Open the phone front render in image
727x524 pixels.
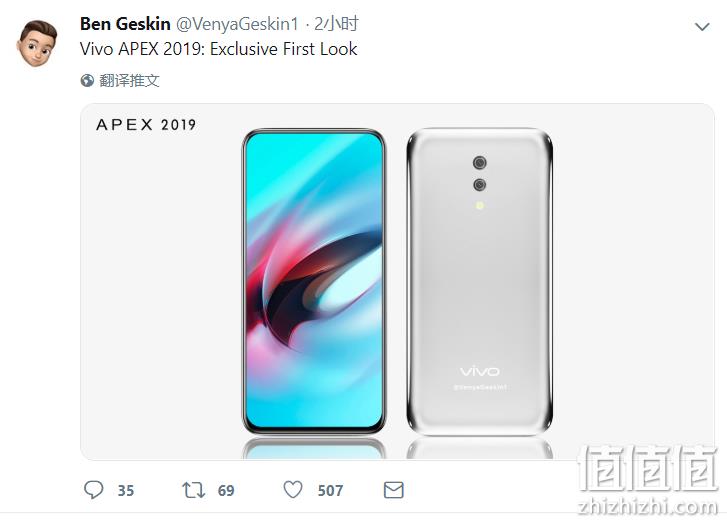(314, 281)
